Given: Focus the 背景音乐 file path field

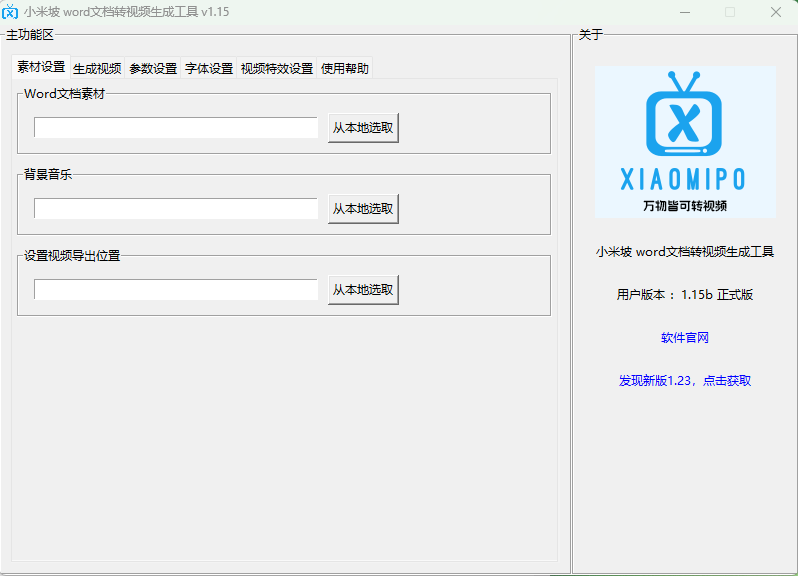Looking at the screenshot, I should (176, 209).
